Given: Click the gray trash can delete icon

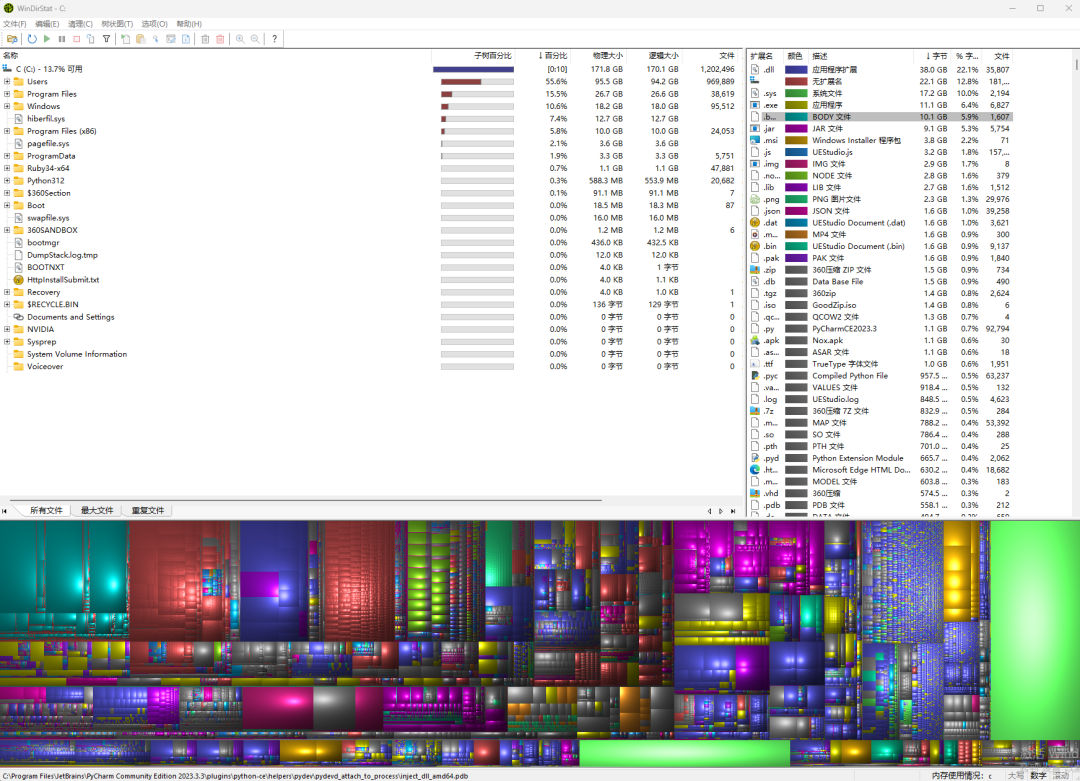Looking at the screenshot, I should [x=205, y=39].
